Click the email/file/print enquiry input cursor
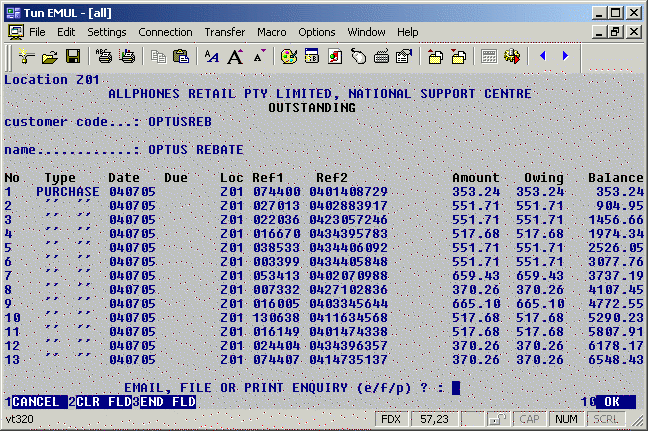The image size is (648, 431). click(x=456, y=388)
